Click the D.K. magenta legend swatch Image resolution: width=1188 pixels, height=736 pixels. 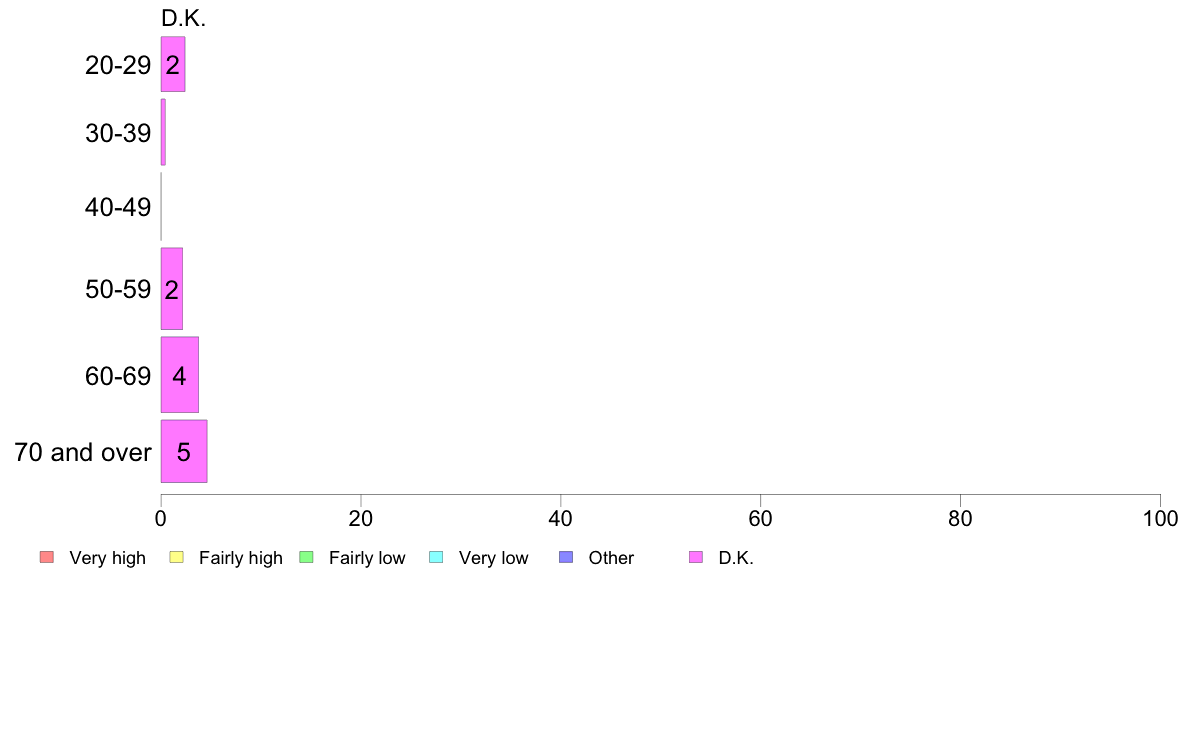(696, 557)
